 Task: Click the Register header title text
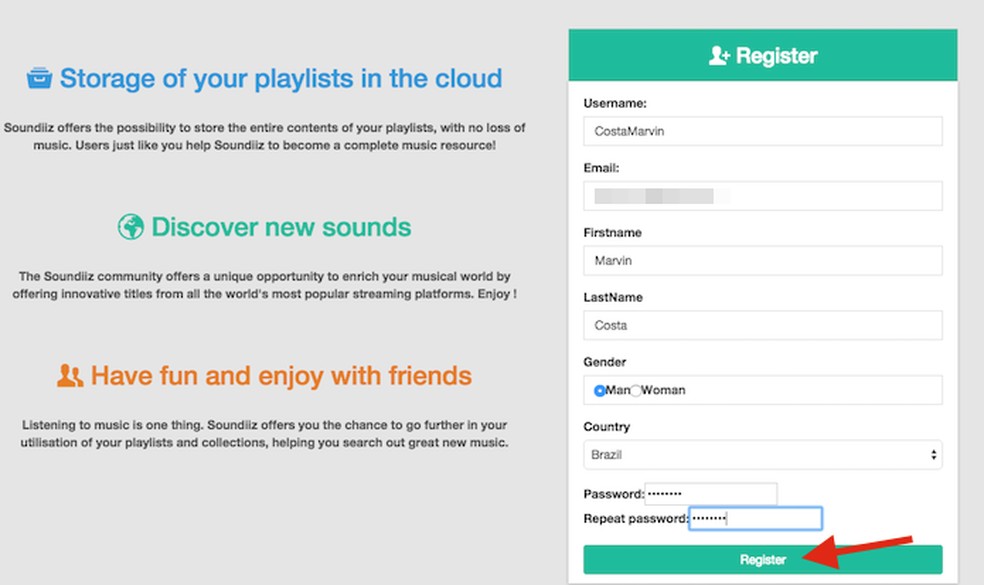tap(777, 56)
